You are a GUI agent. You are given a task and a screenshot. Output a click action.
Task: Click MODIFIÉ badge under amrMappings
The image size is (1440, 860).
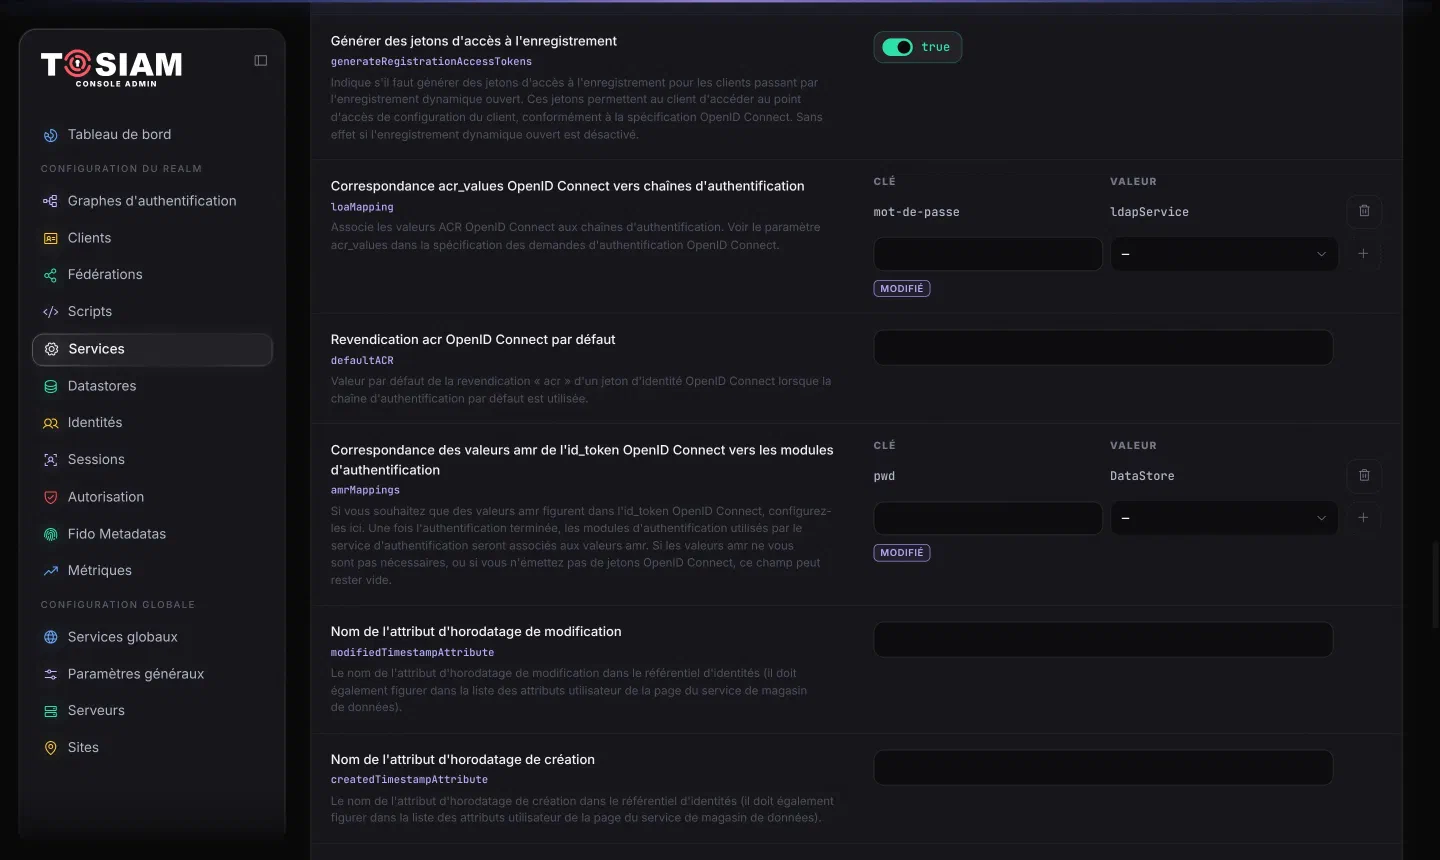tap(902, 553)
